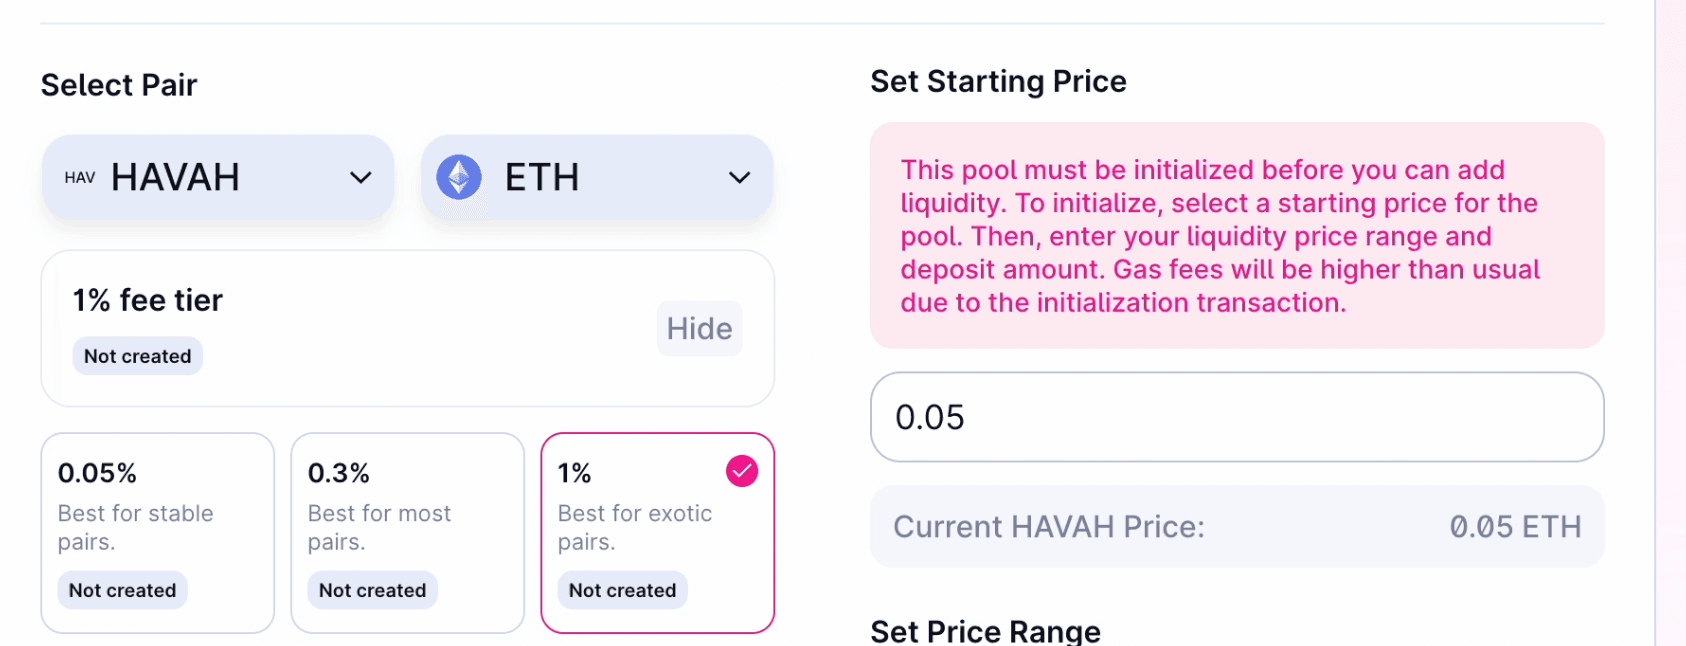Click the Set Price Range heading
This screenshot has height=646, width=1686.
(x=985, y=630)
